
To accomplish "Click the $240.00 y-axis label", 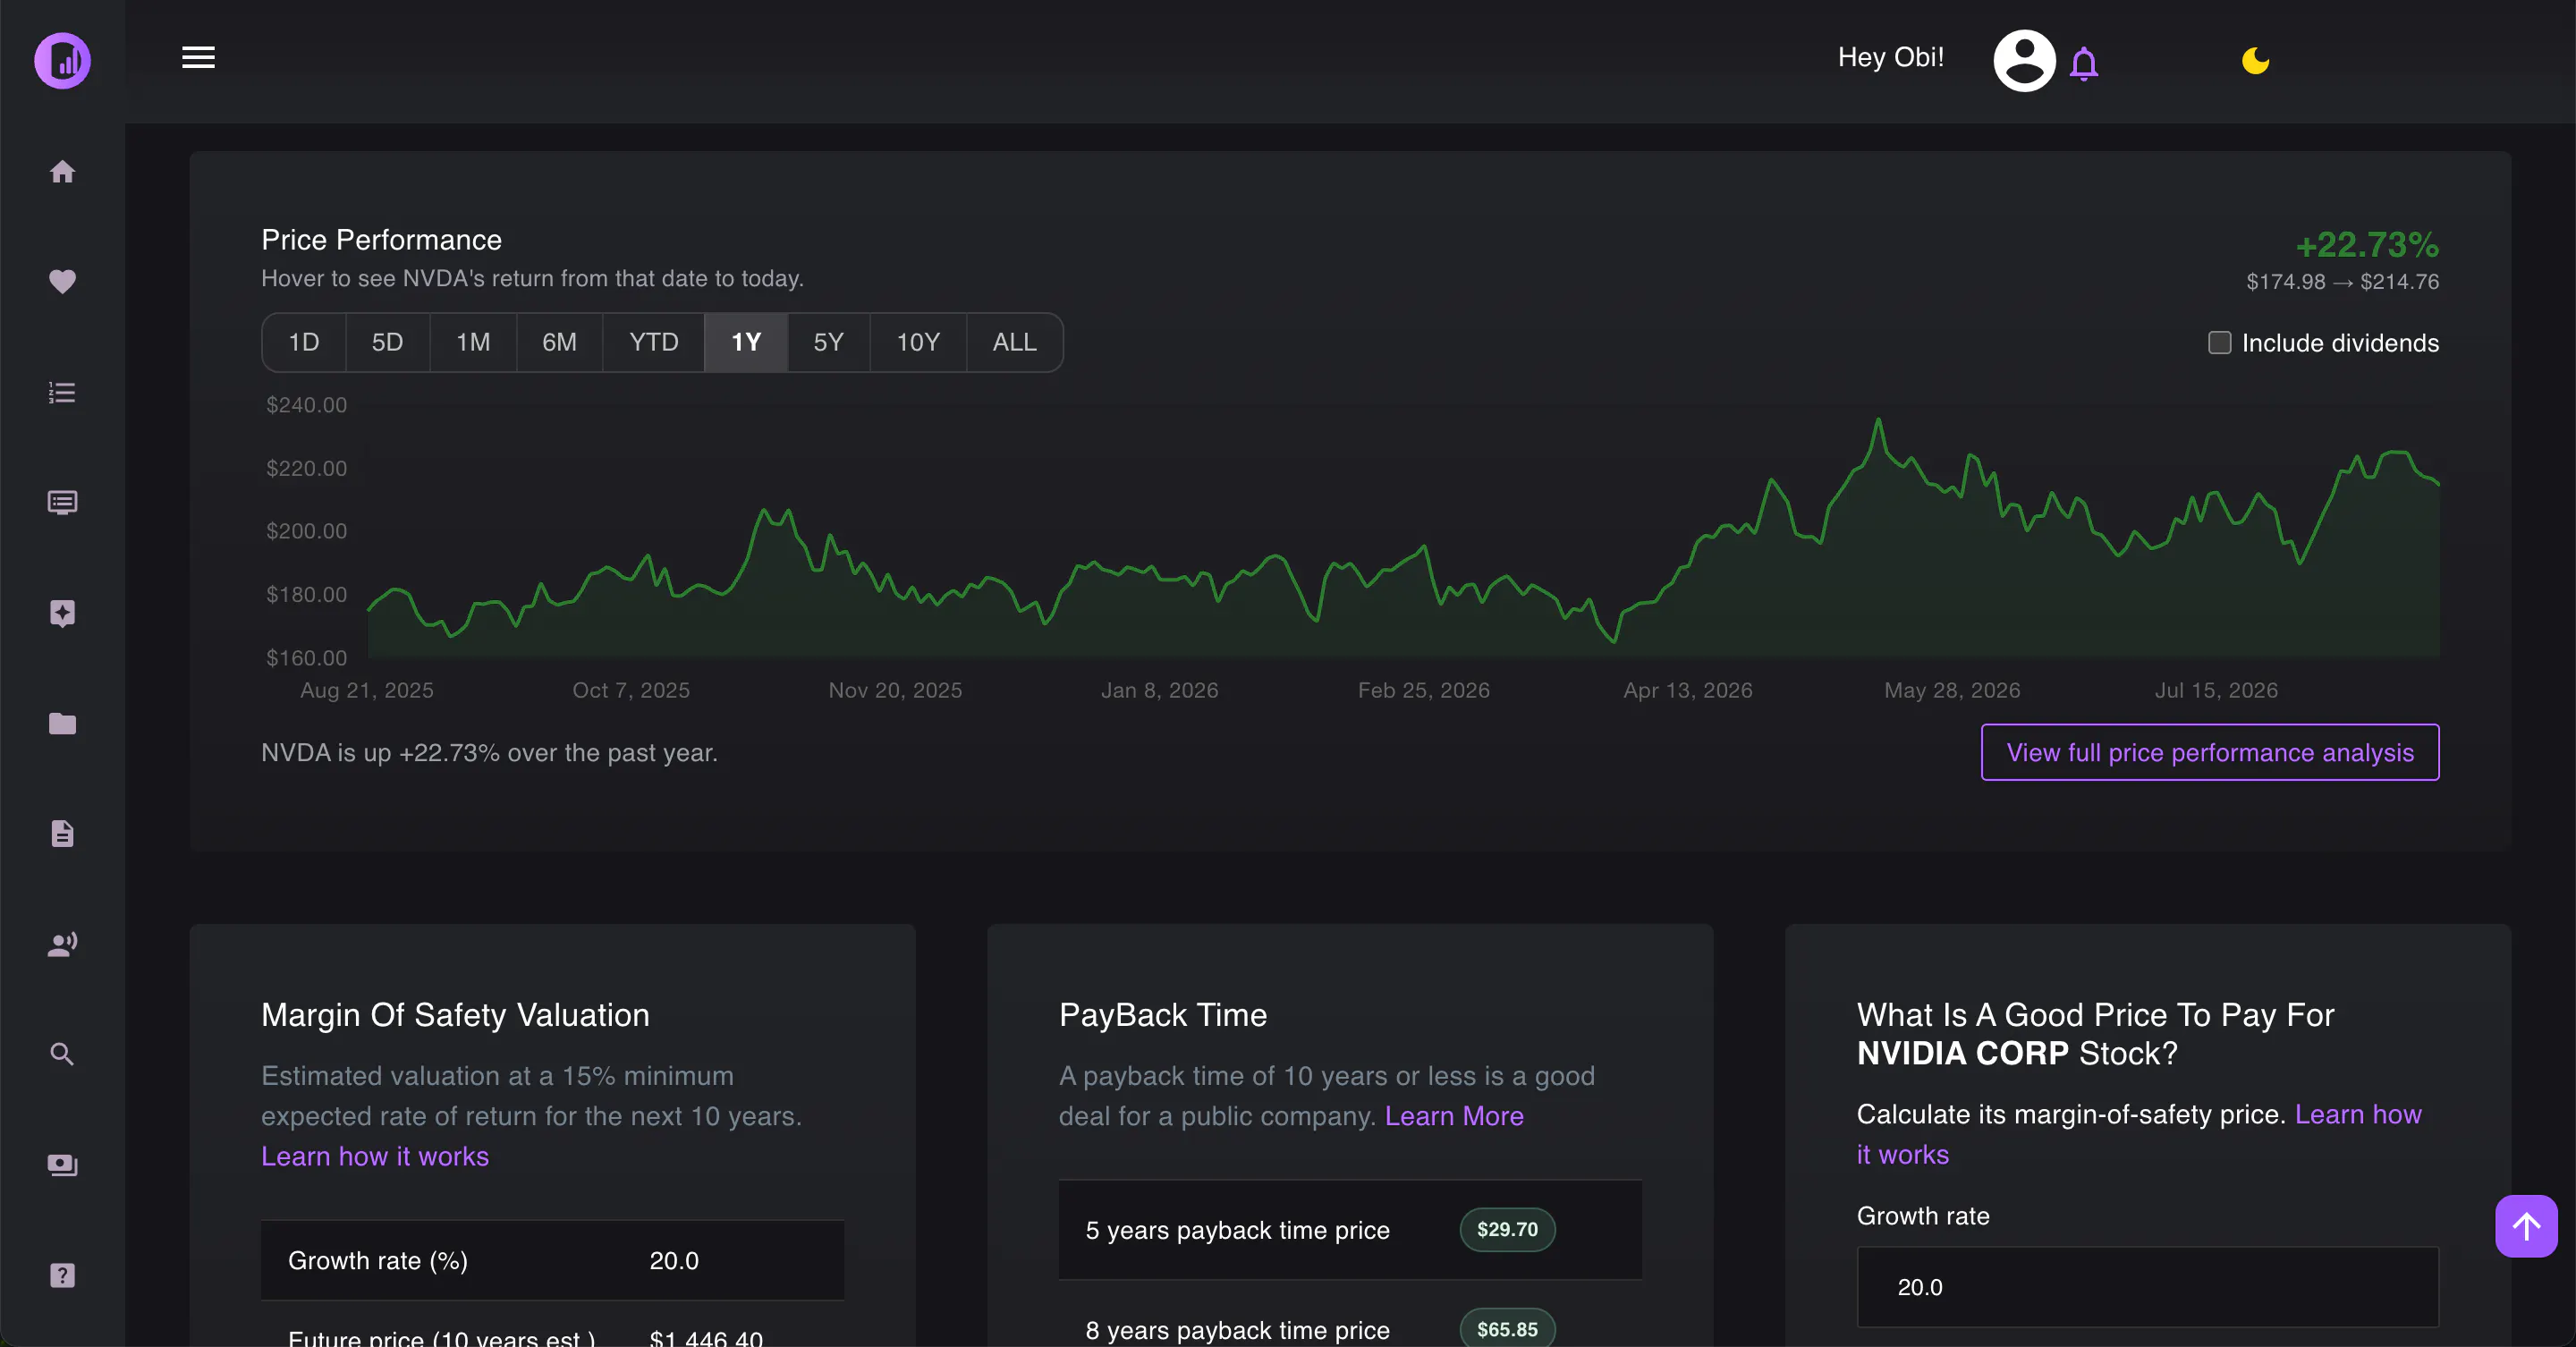I will pos(306,405).
